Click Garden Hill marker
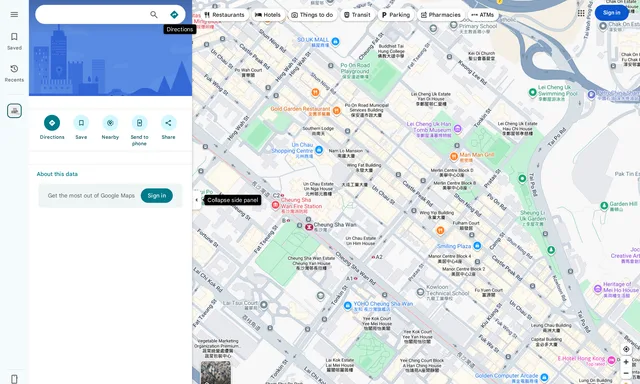Viewport: 640px width, 384px height. click(604, 206)
